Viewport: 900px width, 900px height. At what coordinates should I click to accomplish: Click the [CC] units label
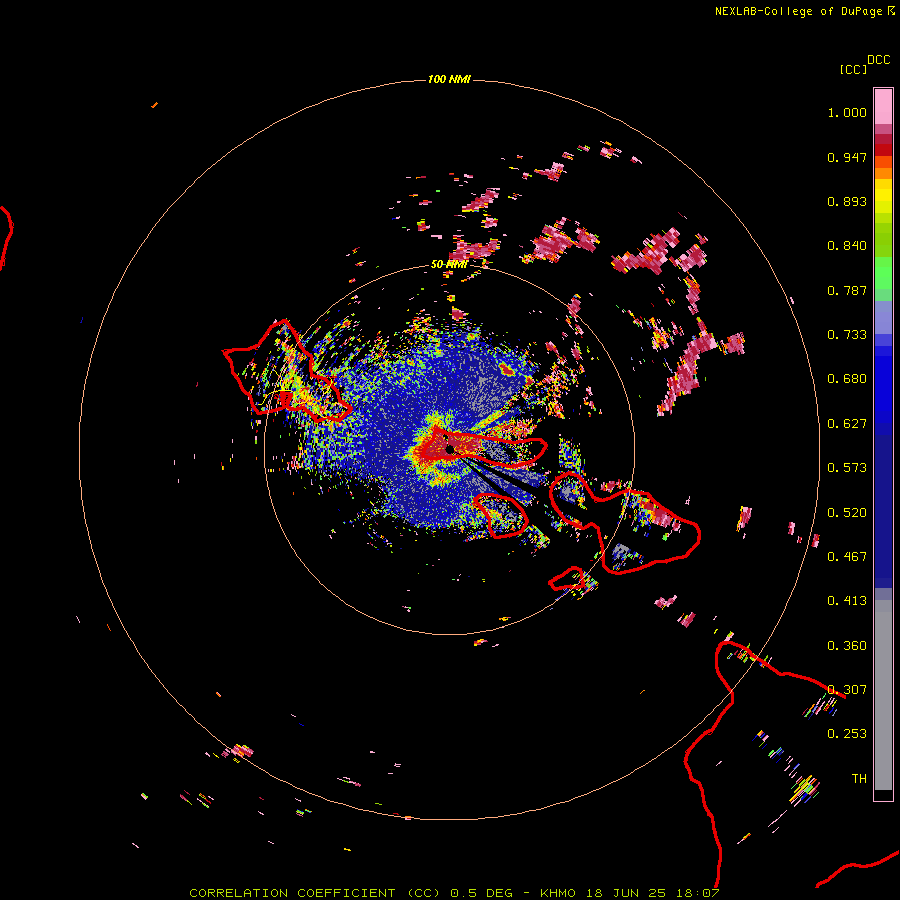[853, 69]
